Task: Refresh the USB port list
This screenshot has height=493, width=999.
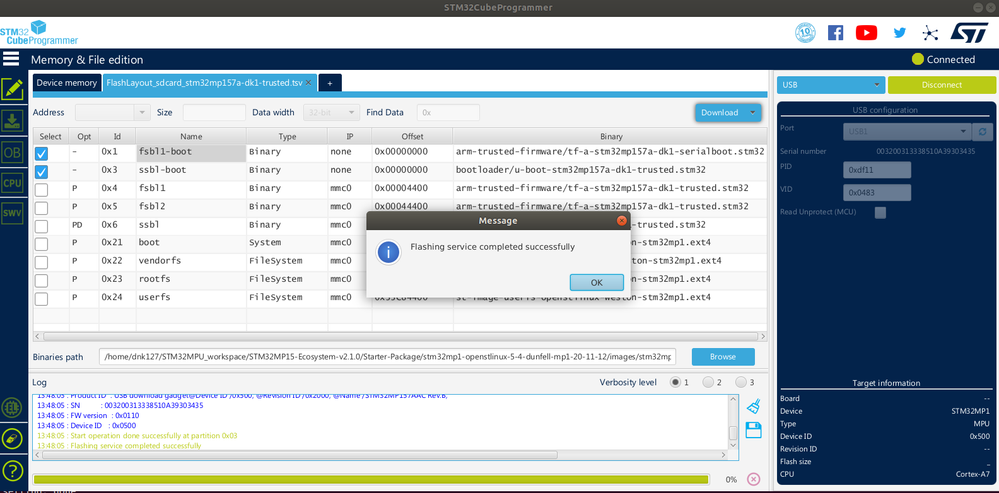Action: [982, 131]
